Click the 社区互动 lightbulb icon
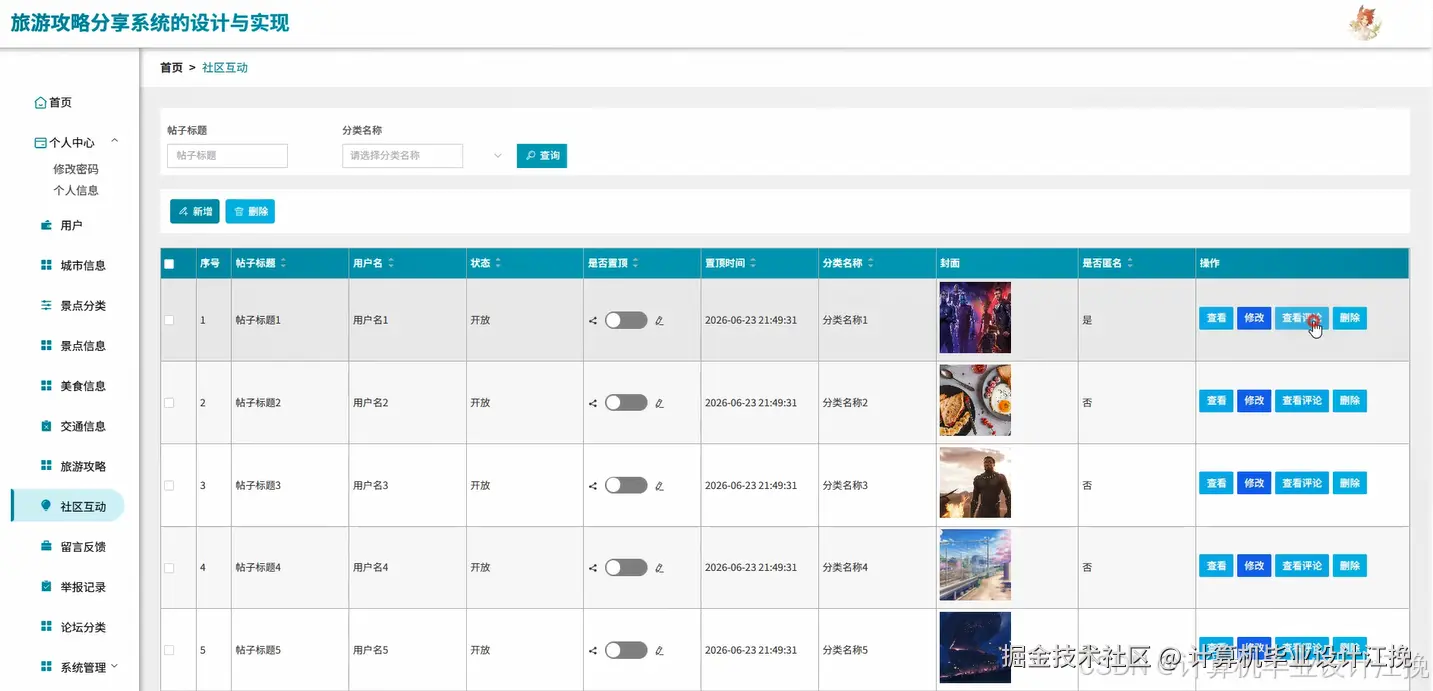The width and height of the screenshot is (1433, 691). [46, 506]
